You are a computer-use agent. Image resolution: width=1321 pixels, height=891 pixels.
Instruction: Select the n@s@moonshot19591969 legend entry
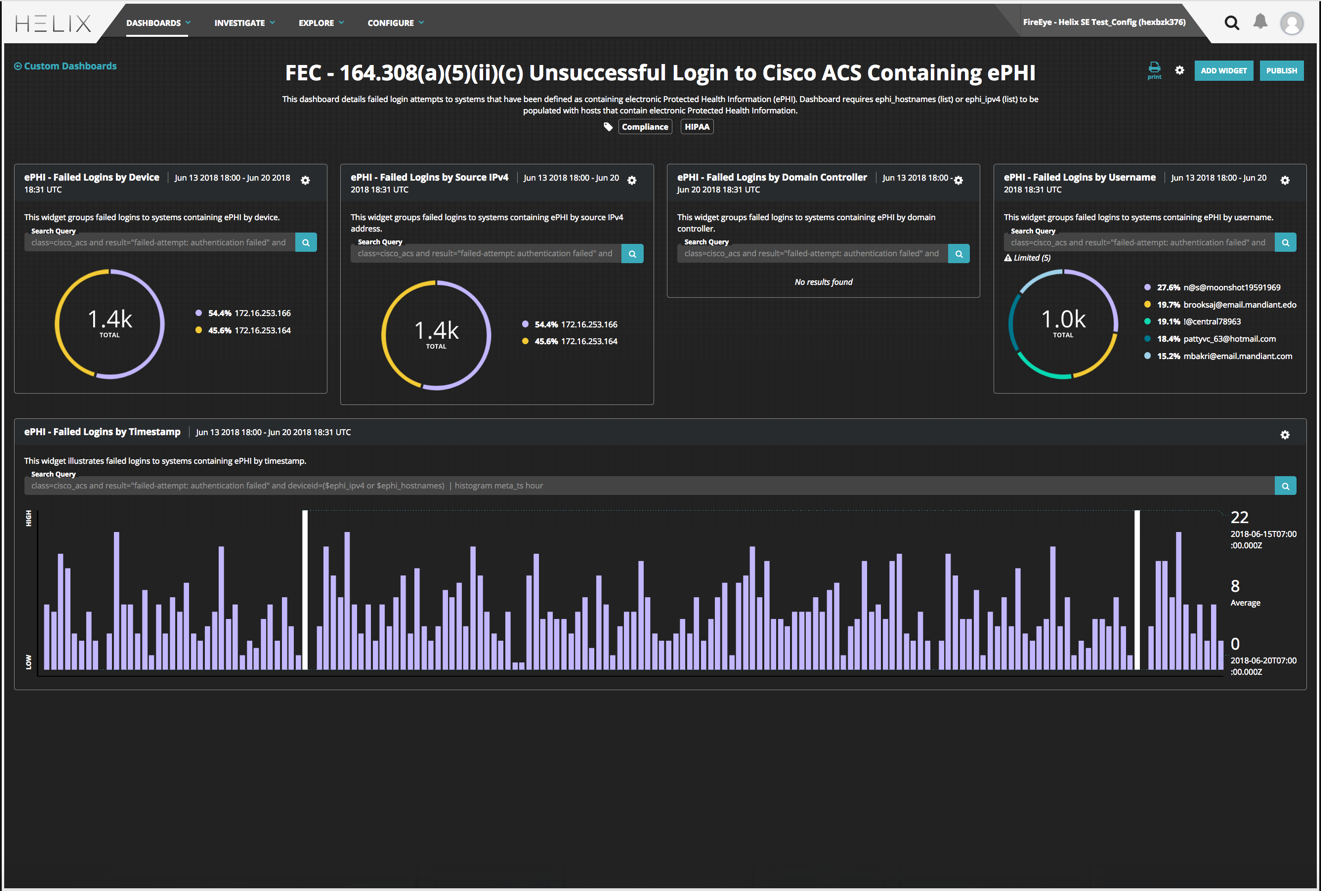pyautogui.click(x=1212, y=288)
